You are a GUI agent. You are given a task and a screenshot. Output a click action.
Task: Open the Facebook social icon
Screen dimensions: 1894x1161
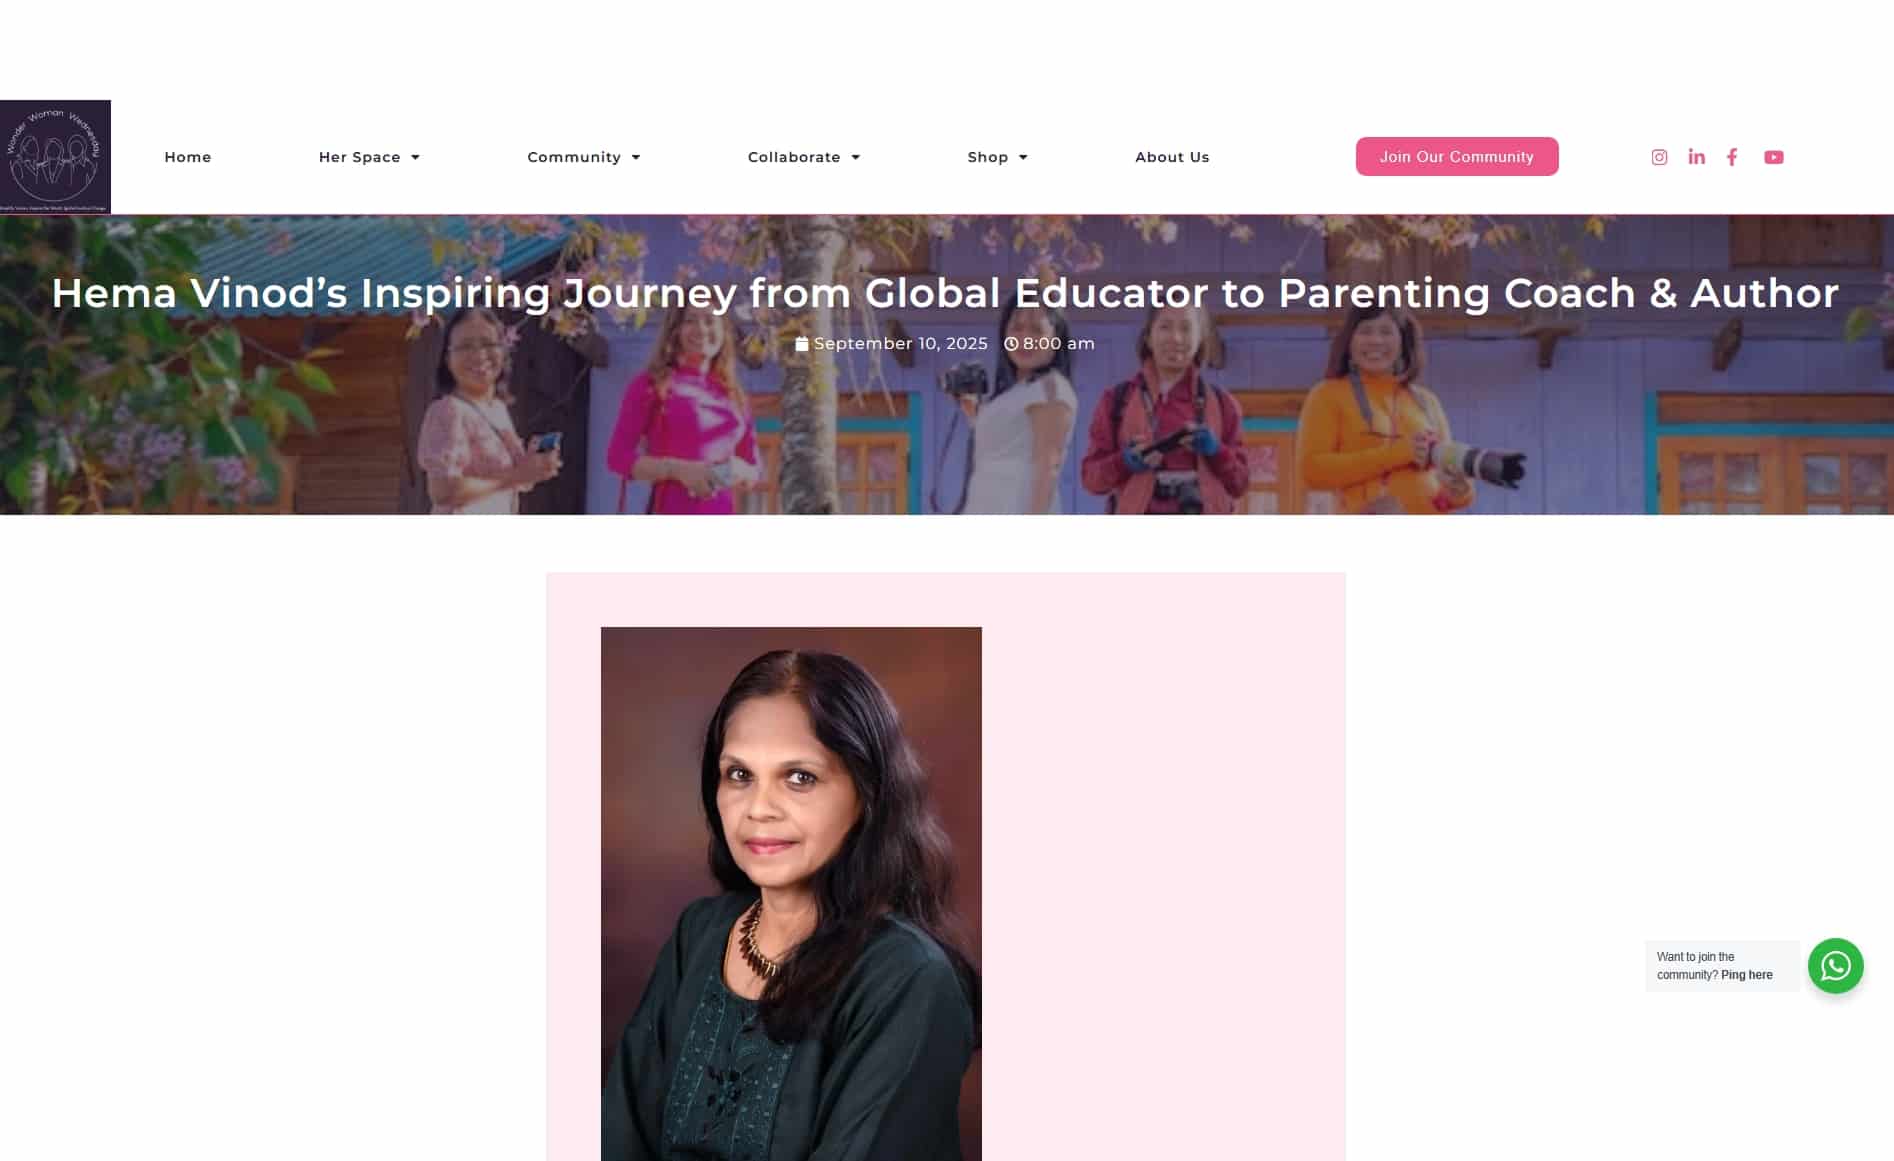[x=1732, y=157]
